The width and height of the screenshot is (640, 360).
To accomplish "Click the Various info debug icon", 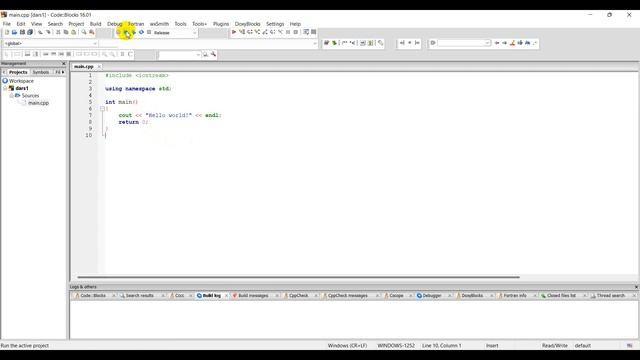I will coord(313,32).
